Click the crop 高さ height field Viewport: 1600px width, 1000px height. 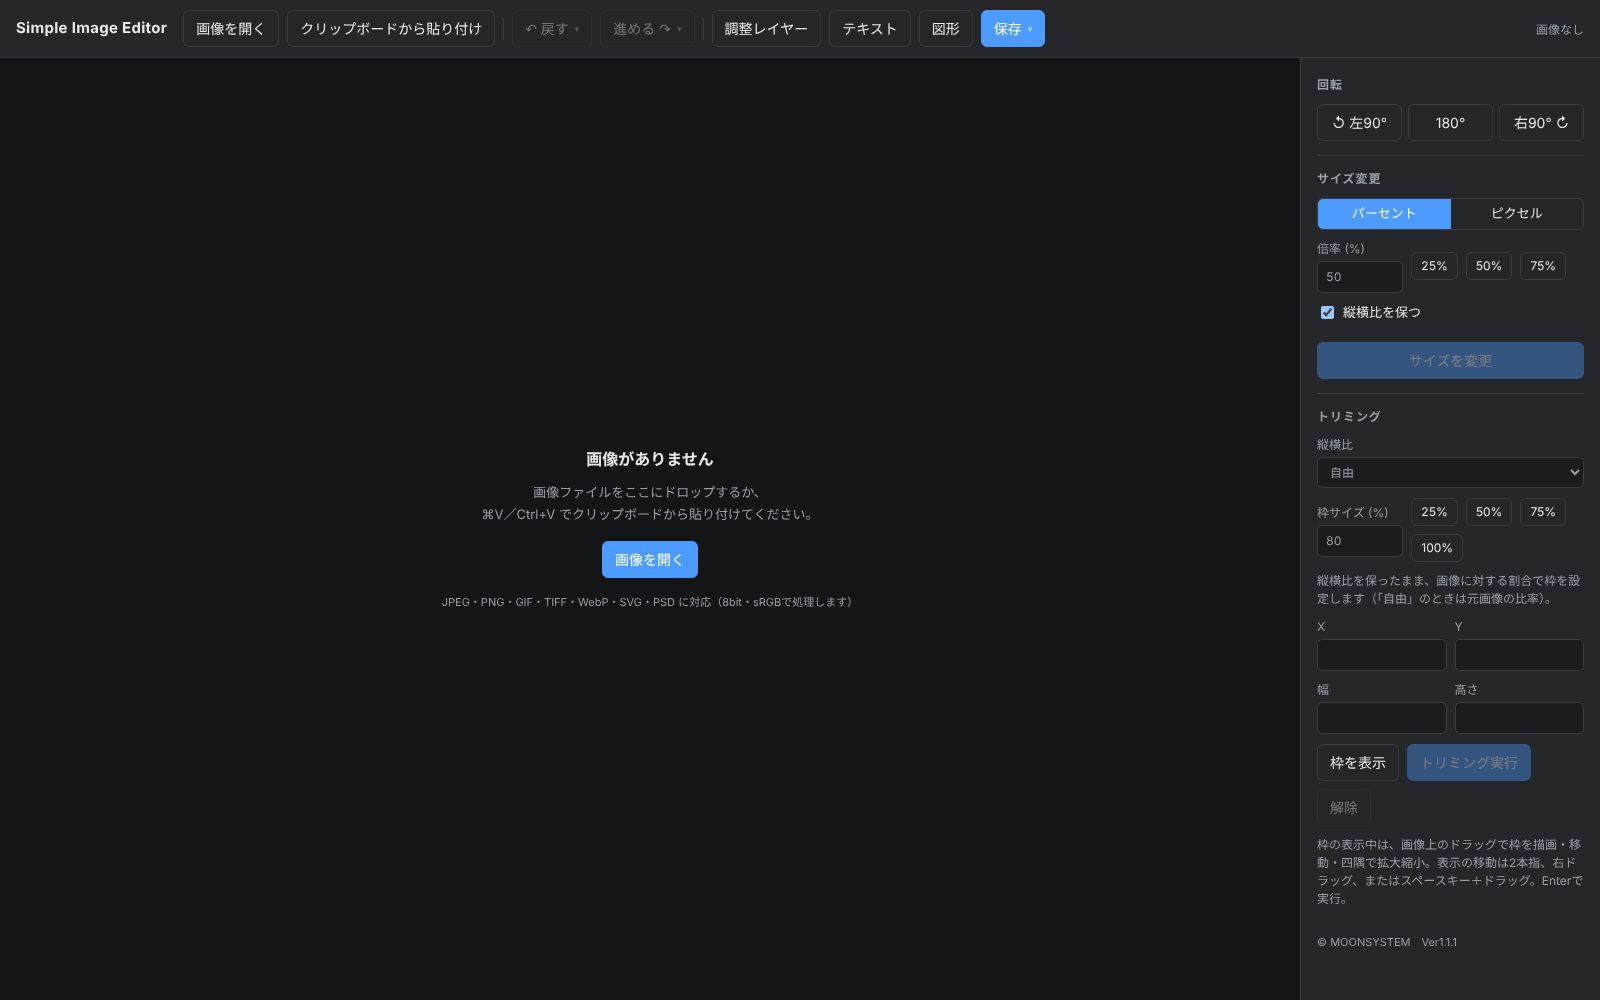click(x=1519, y=718)
